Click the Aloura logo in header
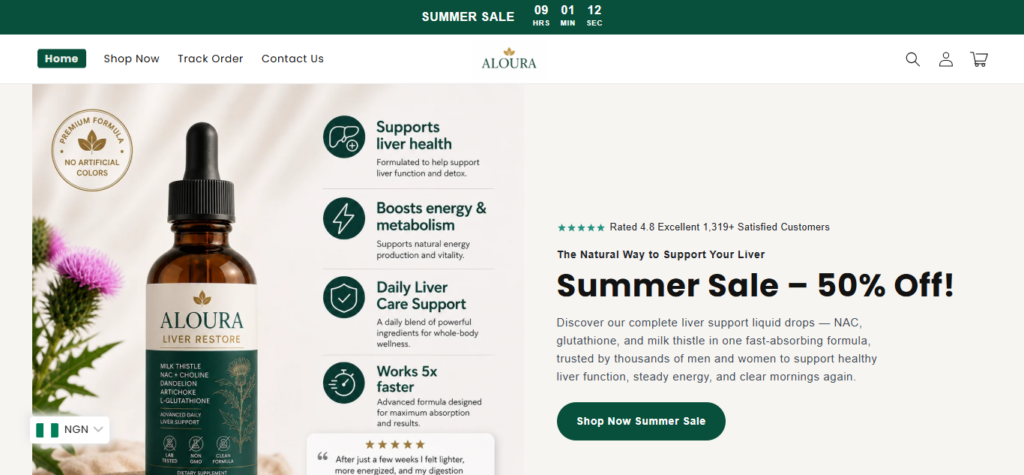The height and width of the screenshot is (475, 1024). (x=509, y=59)
